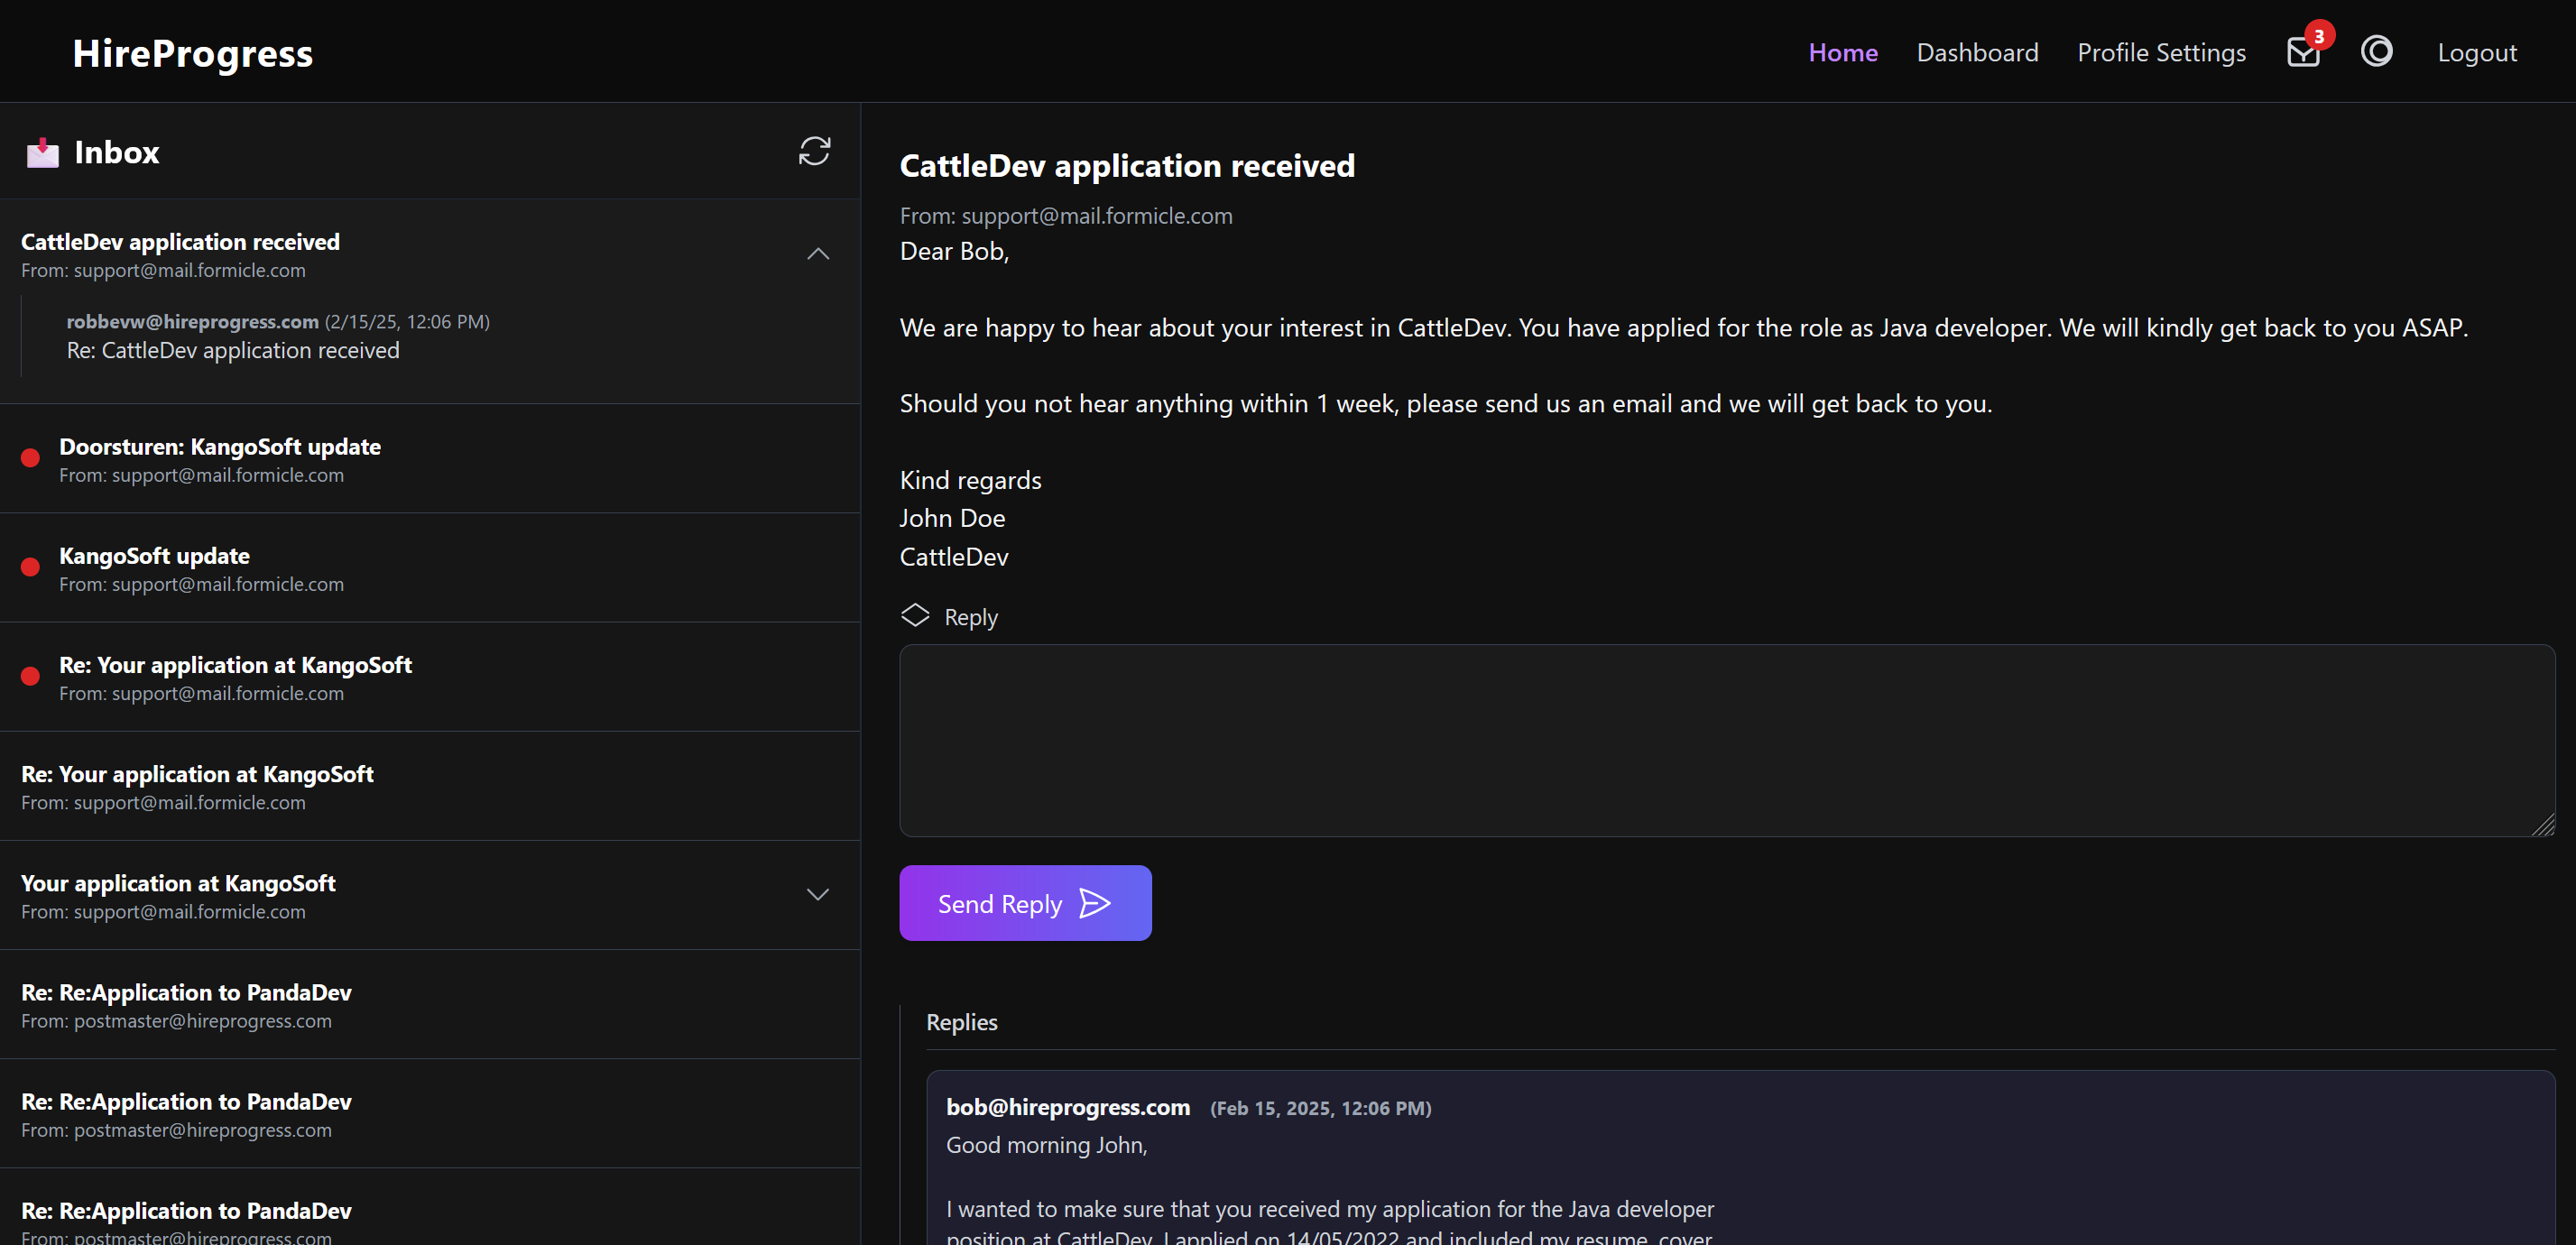This screenshot has height=1245, width=2576.
Task: Select the Reply diamond icon below the email
Action: tap(914, 615)
